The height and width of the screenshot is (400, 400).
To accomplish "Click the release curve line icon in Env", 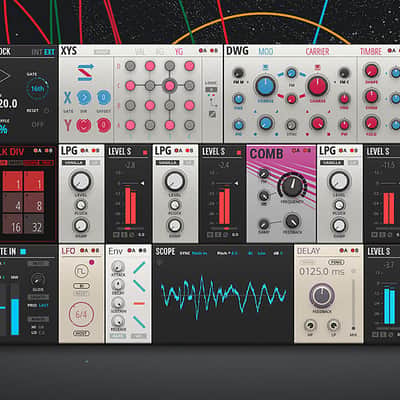I will click(139, 321).
